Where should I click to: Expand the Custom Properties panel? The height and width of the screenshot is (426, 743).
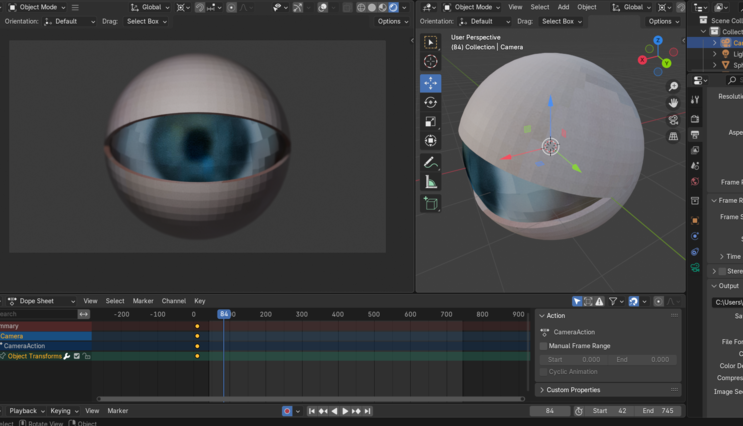pos(573,390)
